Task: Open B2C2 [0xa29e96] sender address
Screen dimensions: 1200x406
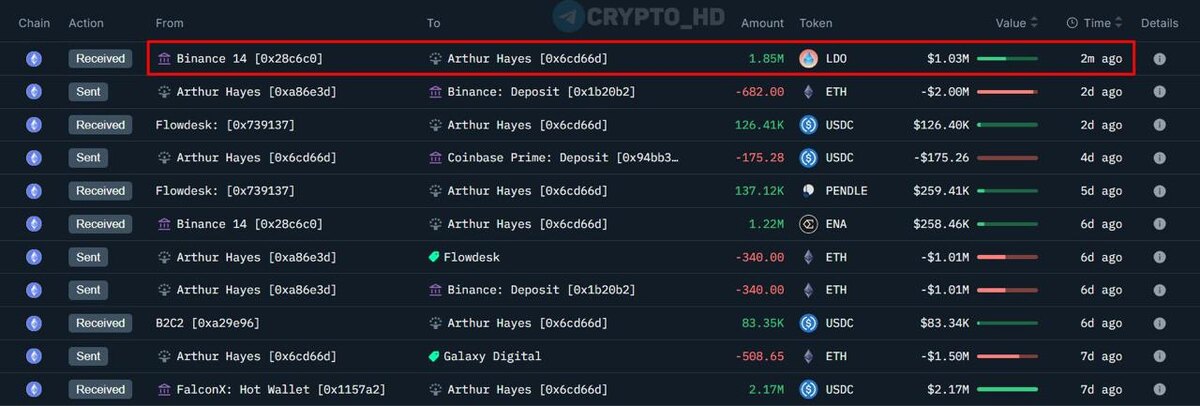Action: (208, 323)
